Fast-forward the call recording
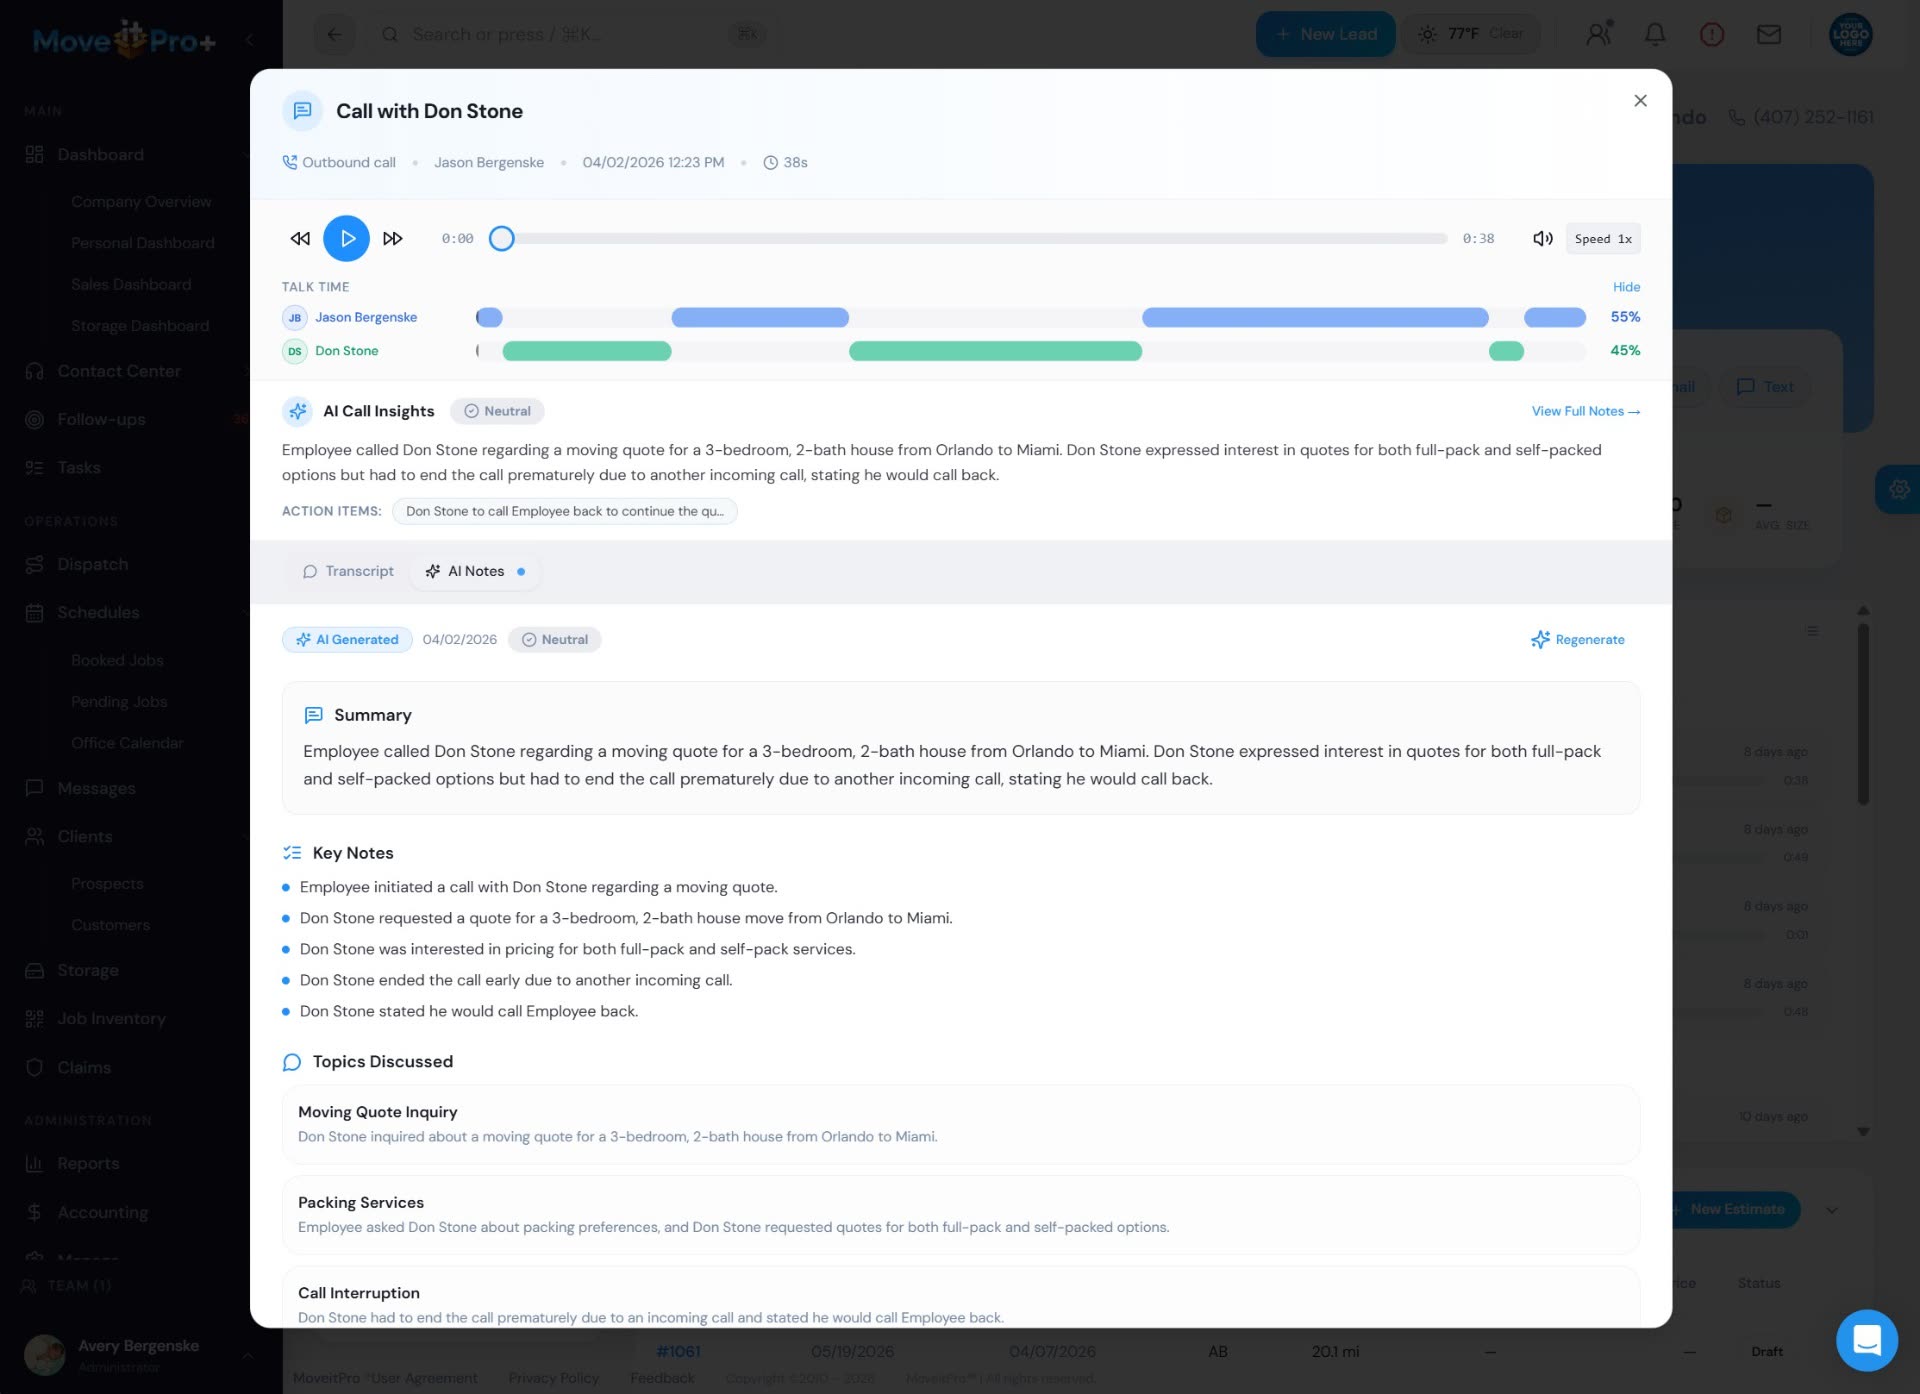 (393, 238)
